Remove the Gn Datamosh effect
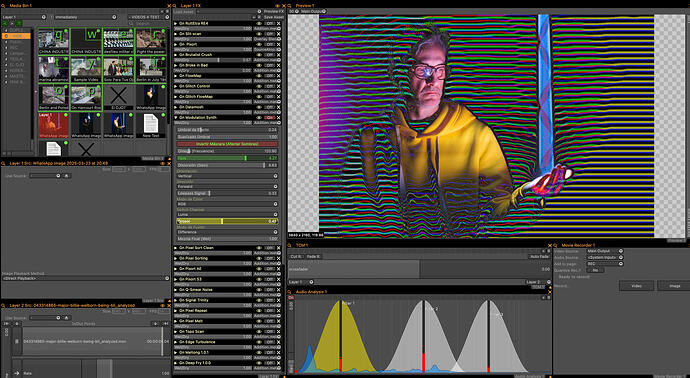690x378 pixels. [278, 107]
